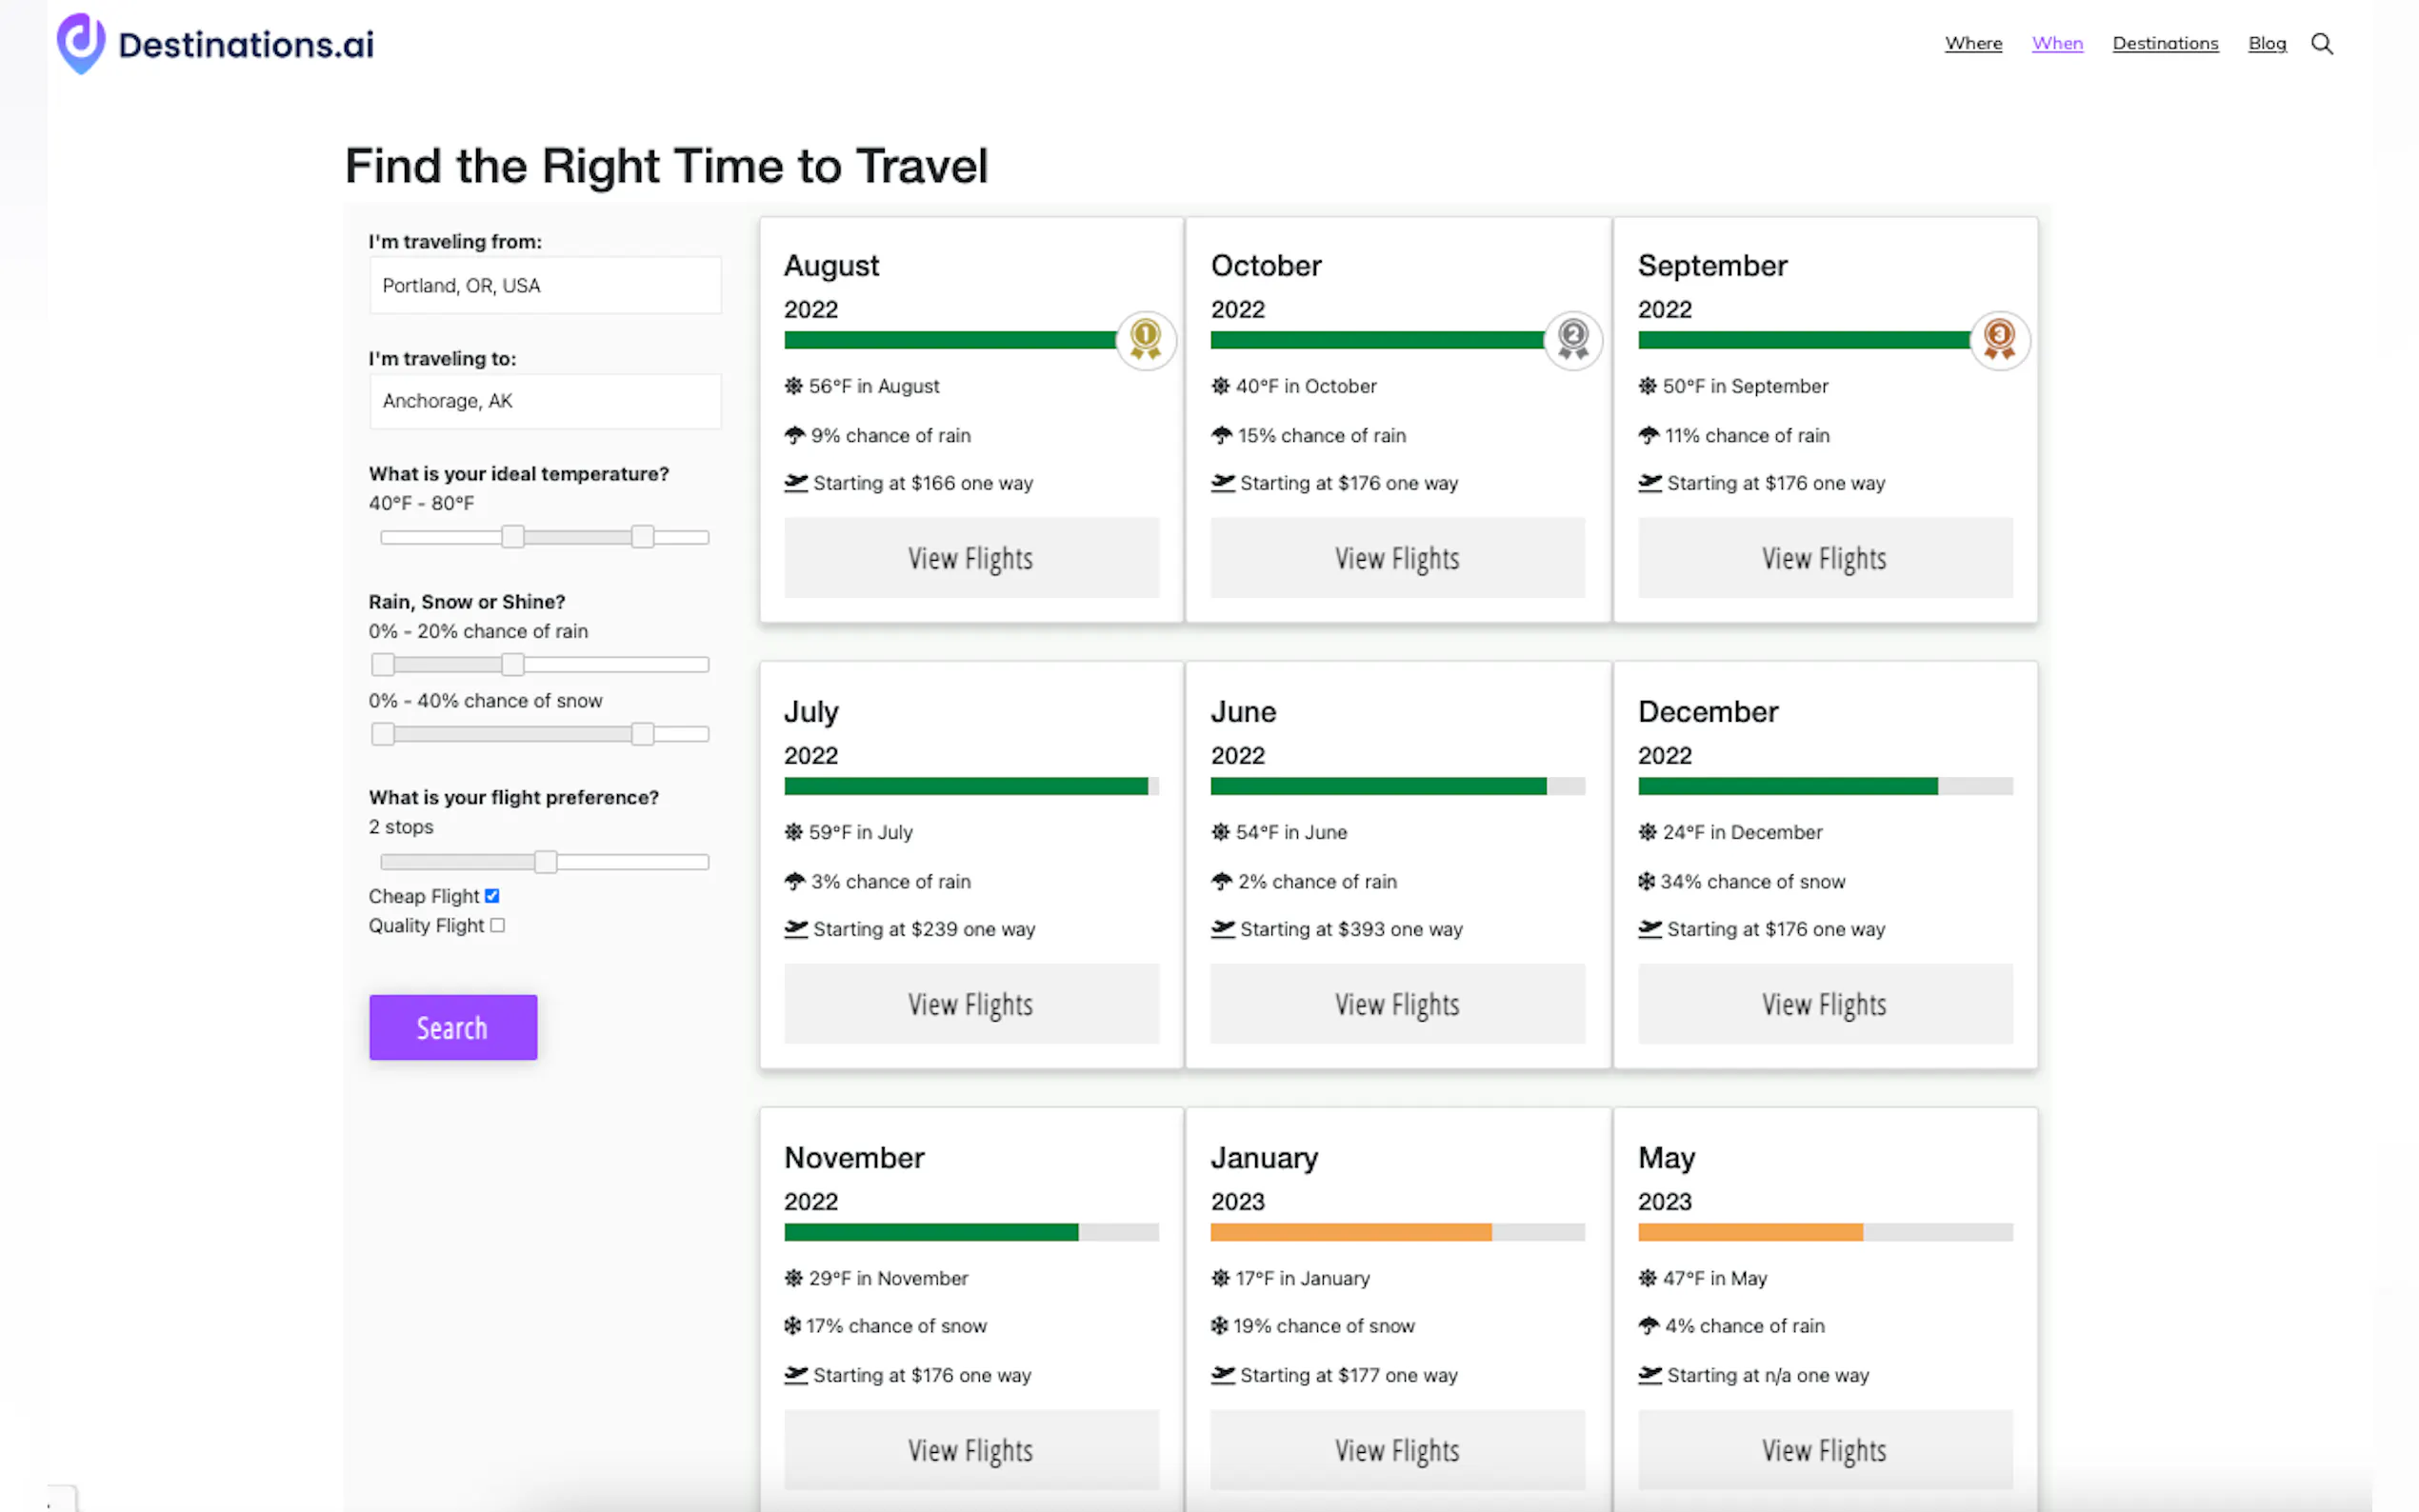Click the traveling from input field

point(545,286)
